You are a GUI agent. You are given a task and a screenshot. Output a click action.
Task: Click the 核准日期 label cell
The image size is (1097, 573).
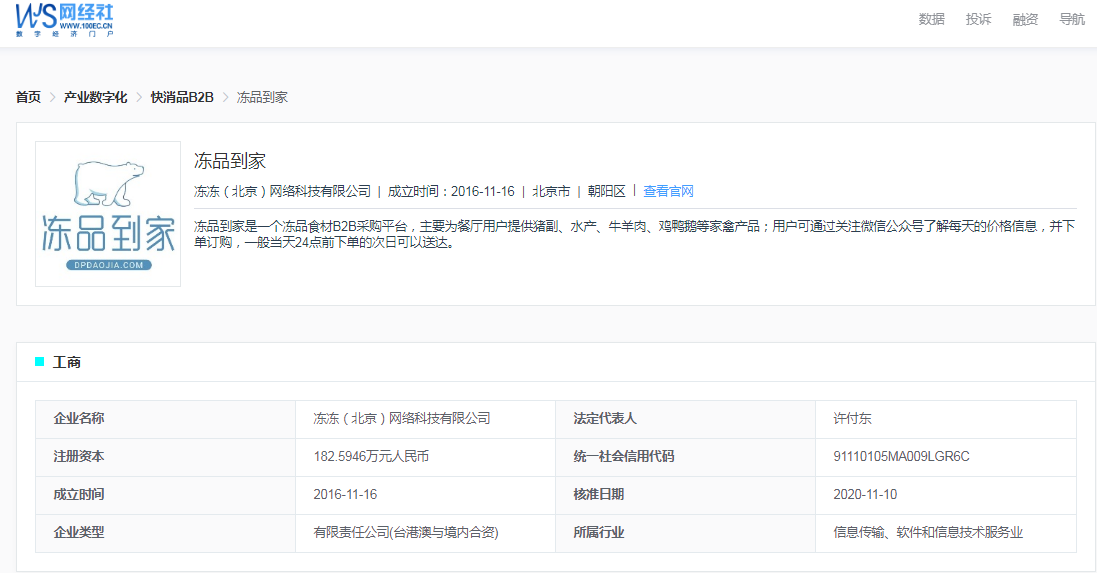tap(686, 495)
